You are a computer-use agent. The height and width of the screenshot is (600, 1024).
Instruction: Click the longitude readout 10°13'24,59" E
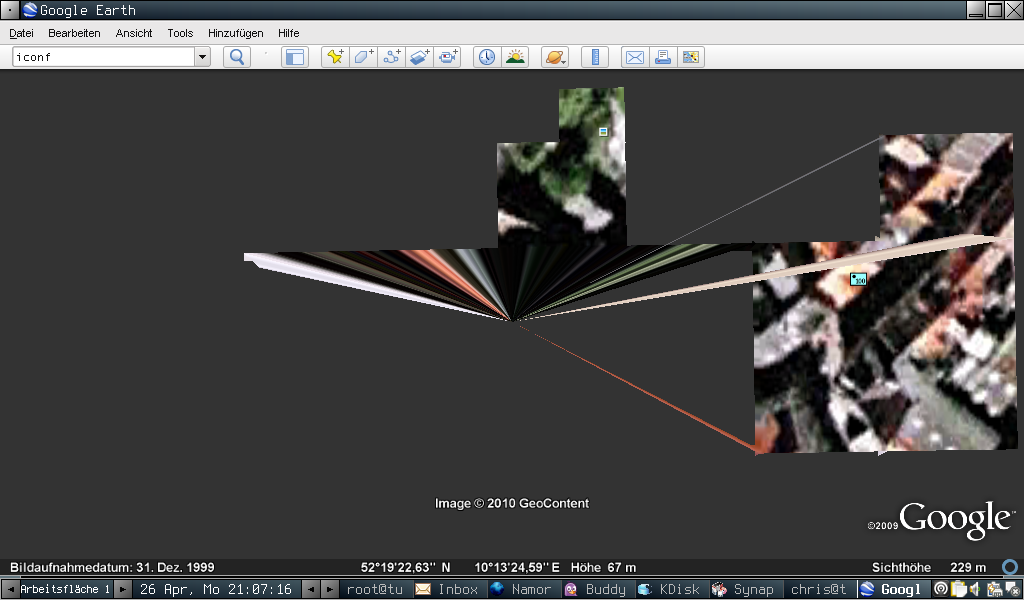pos(517,567)
